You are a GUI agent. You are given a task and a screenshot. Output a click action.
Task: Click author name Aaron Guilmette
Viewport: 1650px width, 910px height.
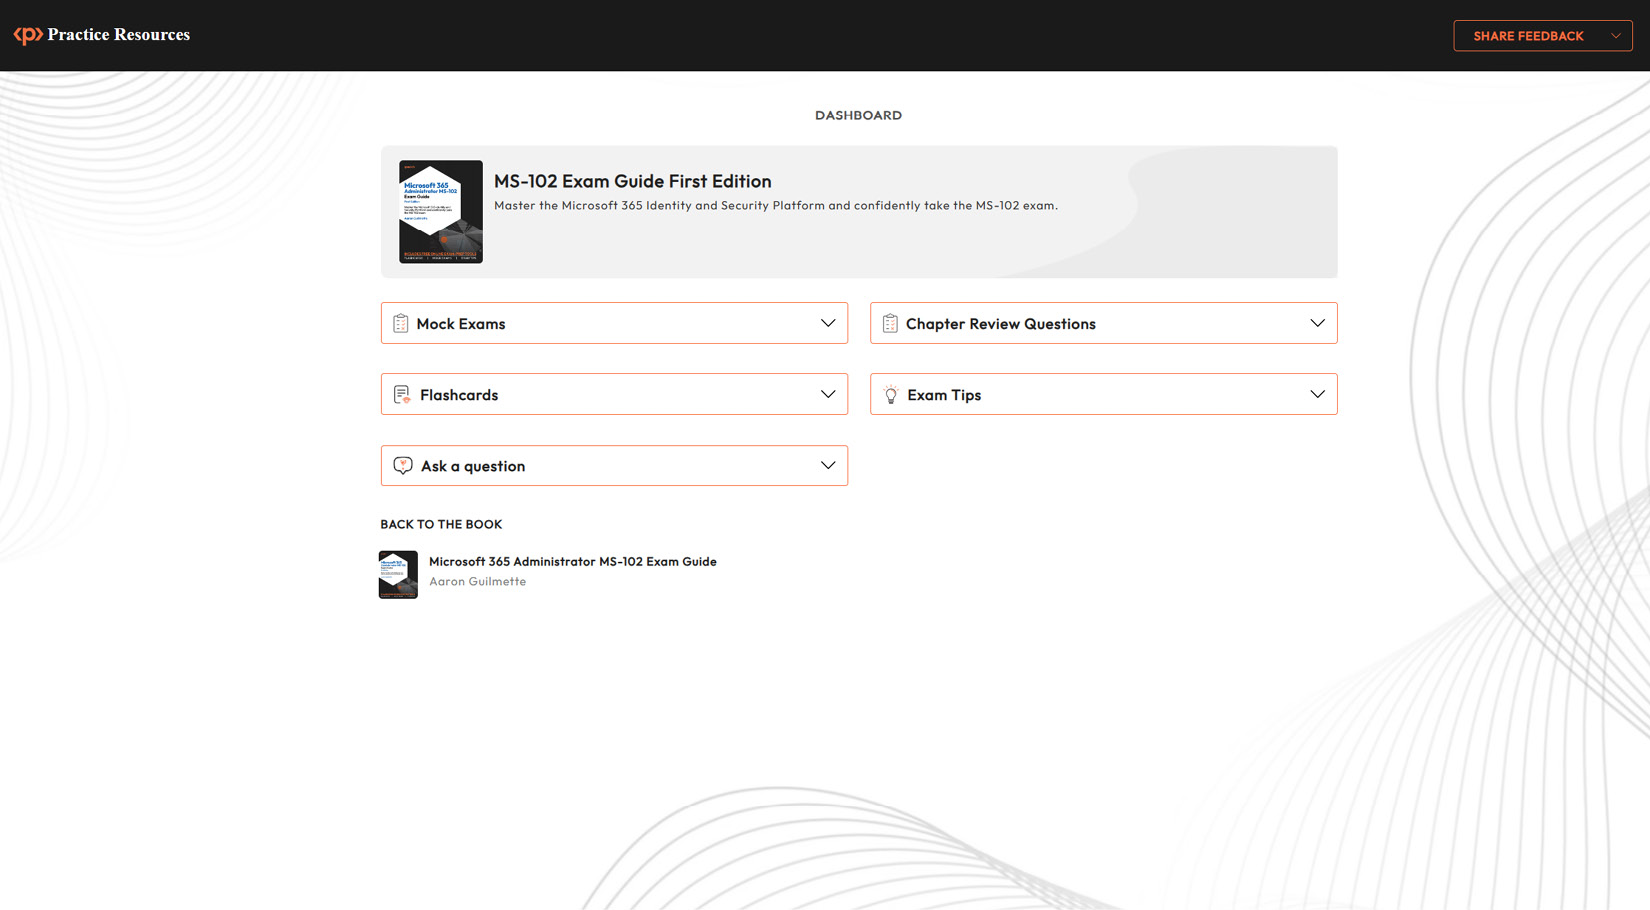(x=477, y=581)
